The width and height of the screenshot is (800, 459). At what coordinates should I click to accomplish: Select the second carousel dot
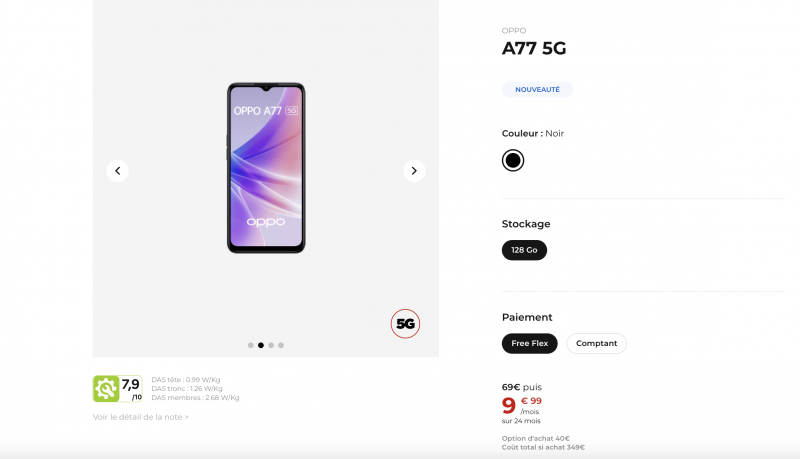coord(261,345)
